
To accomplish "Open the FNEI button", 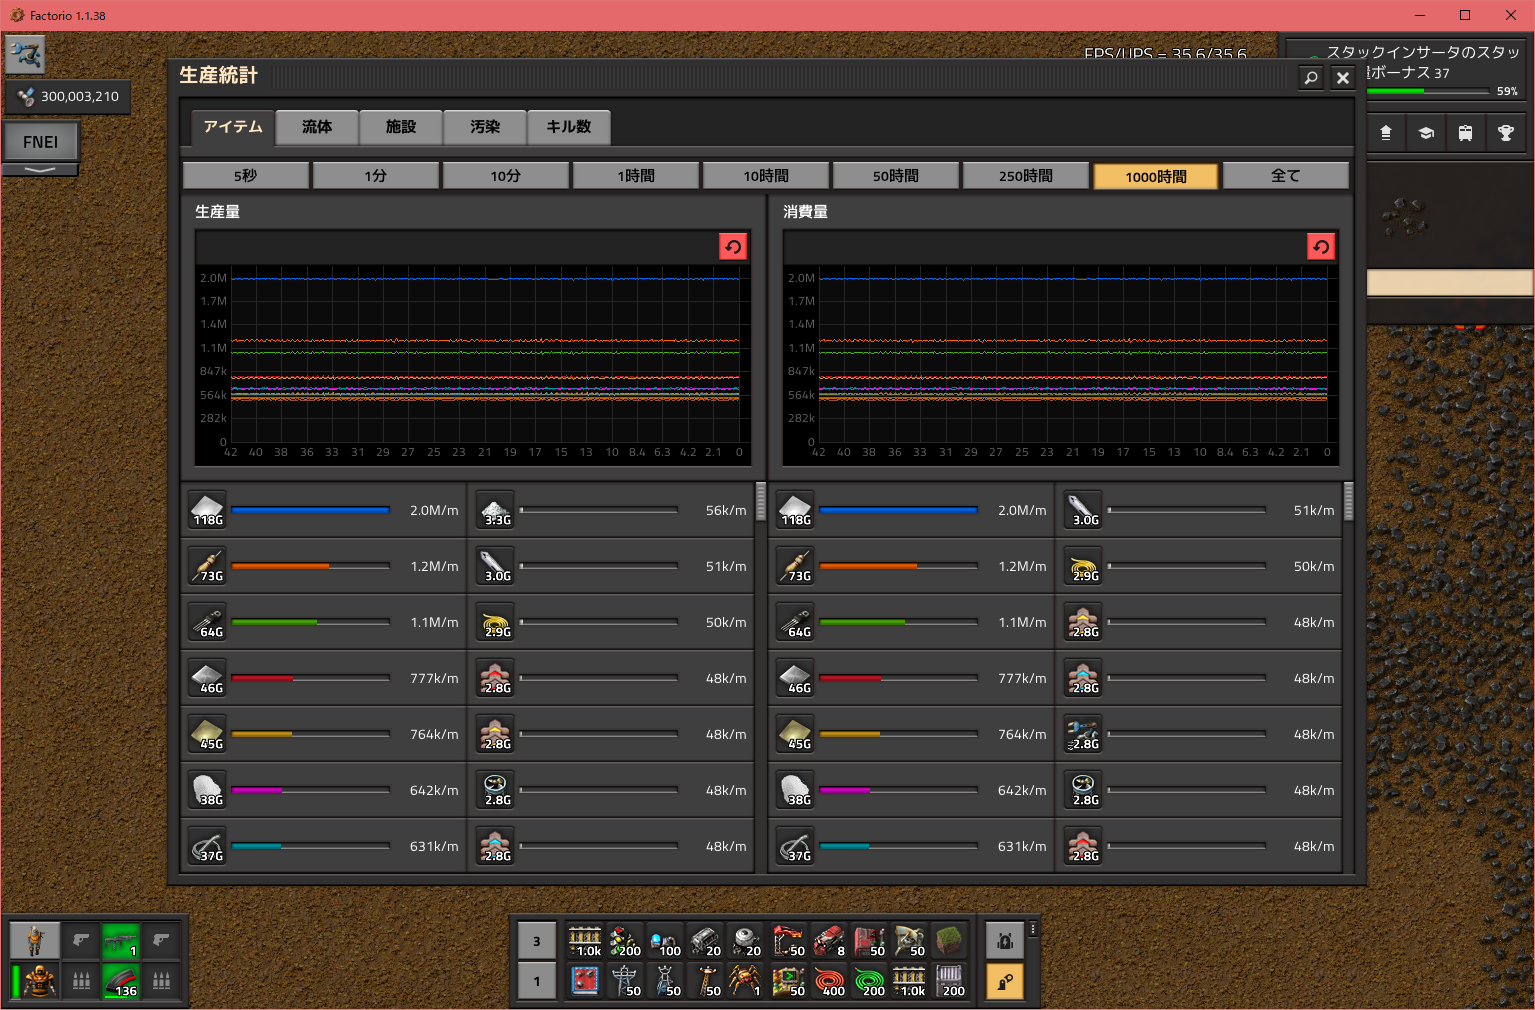I will click(x=41, y=142).
